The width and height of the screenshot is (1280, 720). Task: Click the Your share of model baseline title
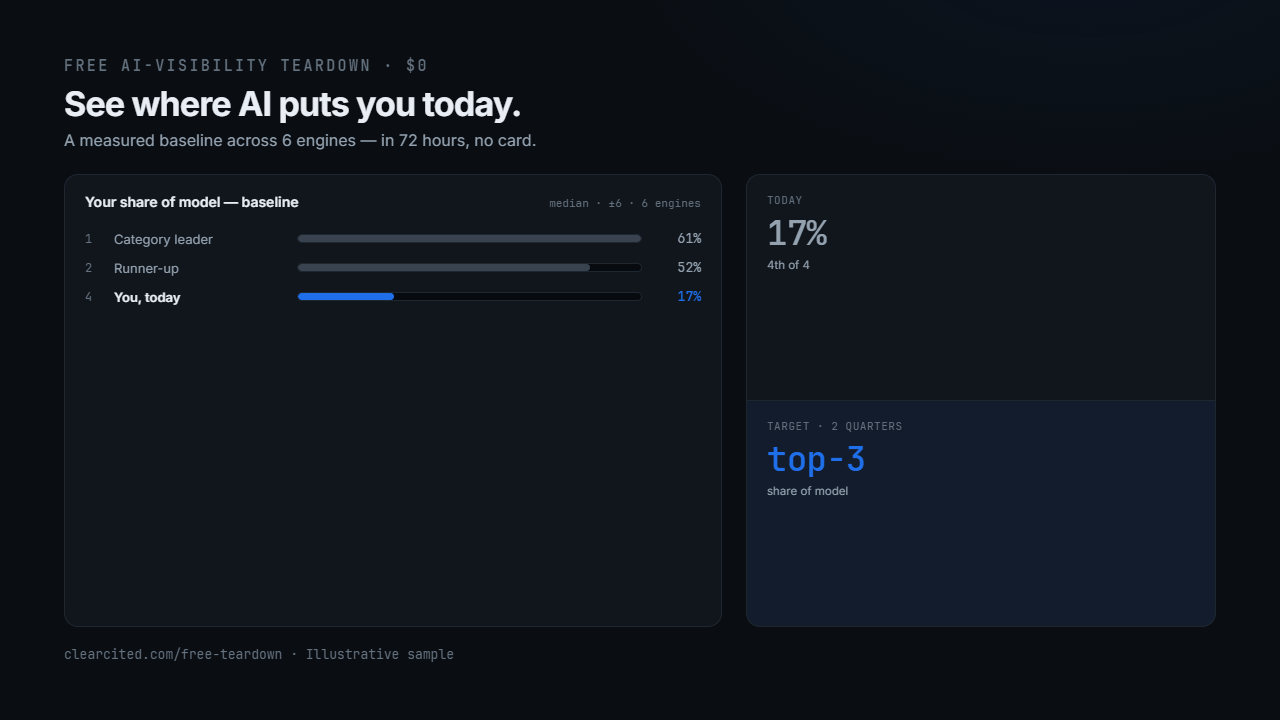[x=192, y=202]
